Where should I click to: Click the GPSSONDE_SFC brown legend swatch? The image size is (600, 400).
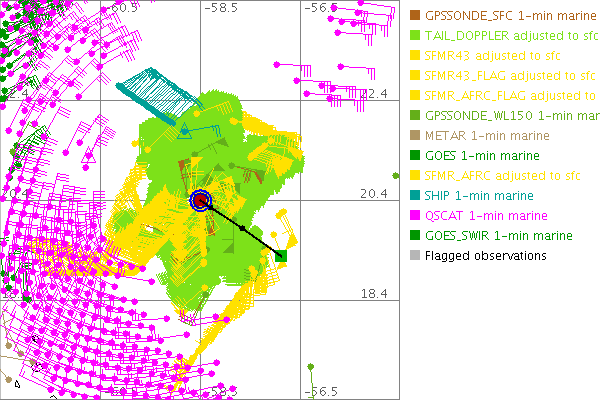coord(416,16)
